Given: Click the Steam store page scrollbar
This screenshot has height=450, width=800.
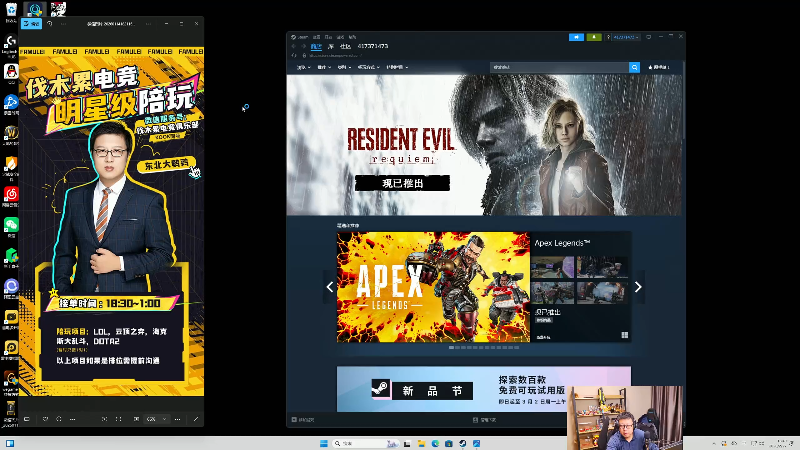Looking at the screenshot, I should tap(683, 102).
